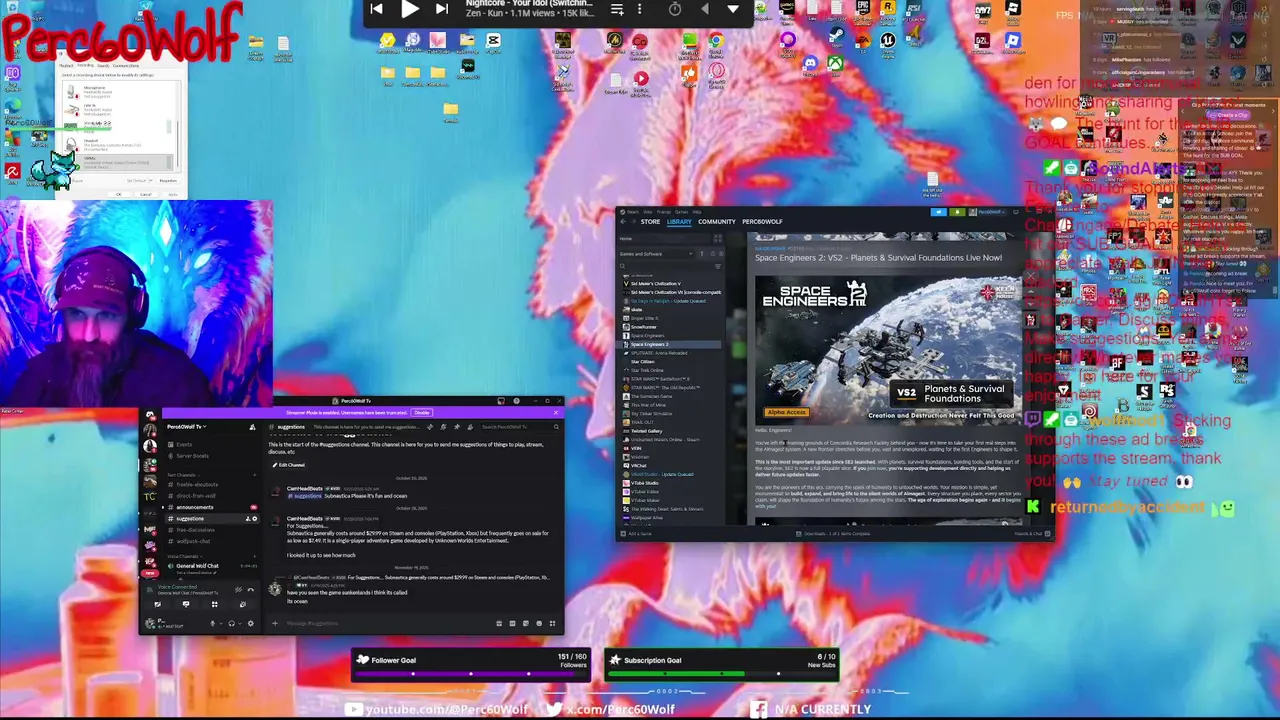Select Sniper Elite 5 in Steam library
This screenshot has width=1280, height=720.
(645, 318)
